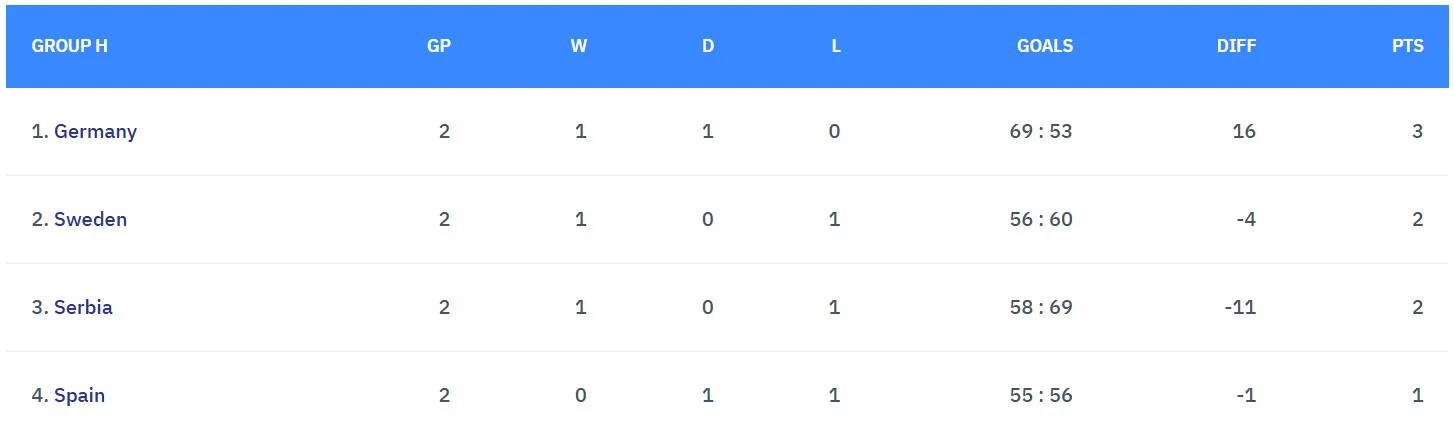Click the GROUP H column header

coord(70,46)
